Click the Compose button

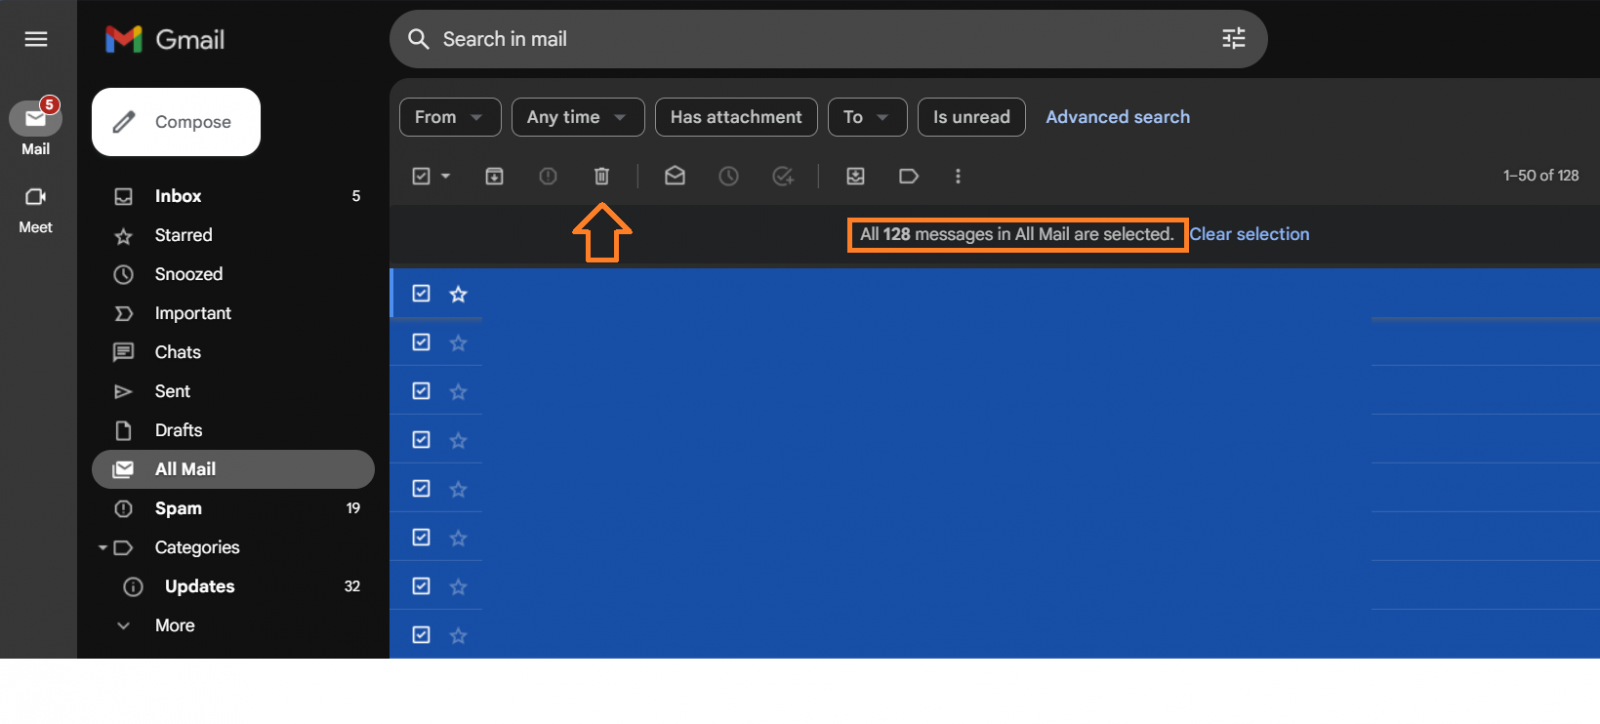176,122
